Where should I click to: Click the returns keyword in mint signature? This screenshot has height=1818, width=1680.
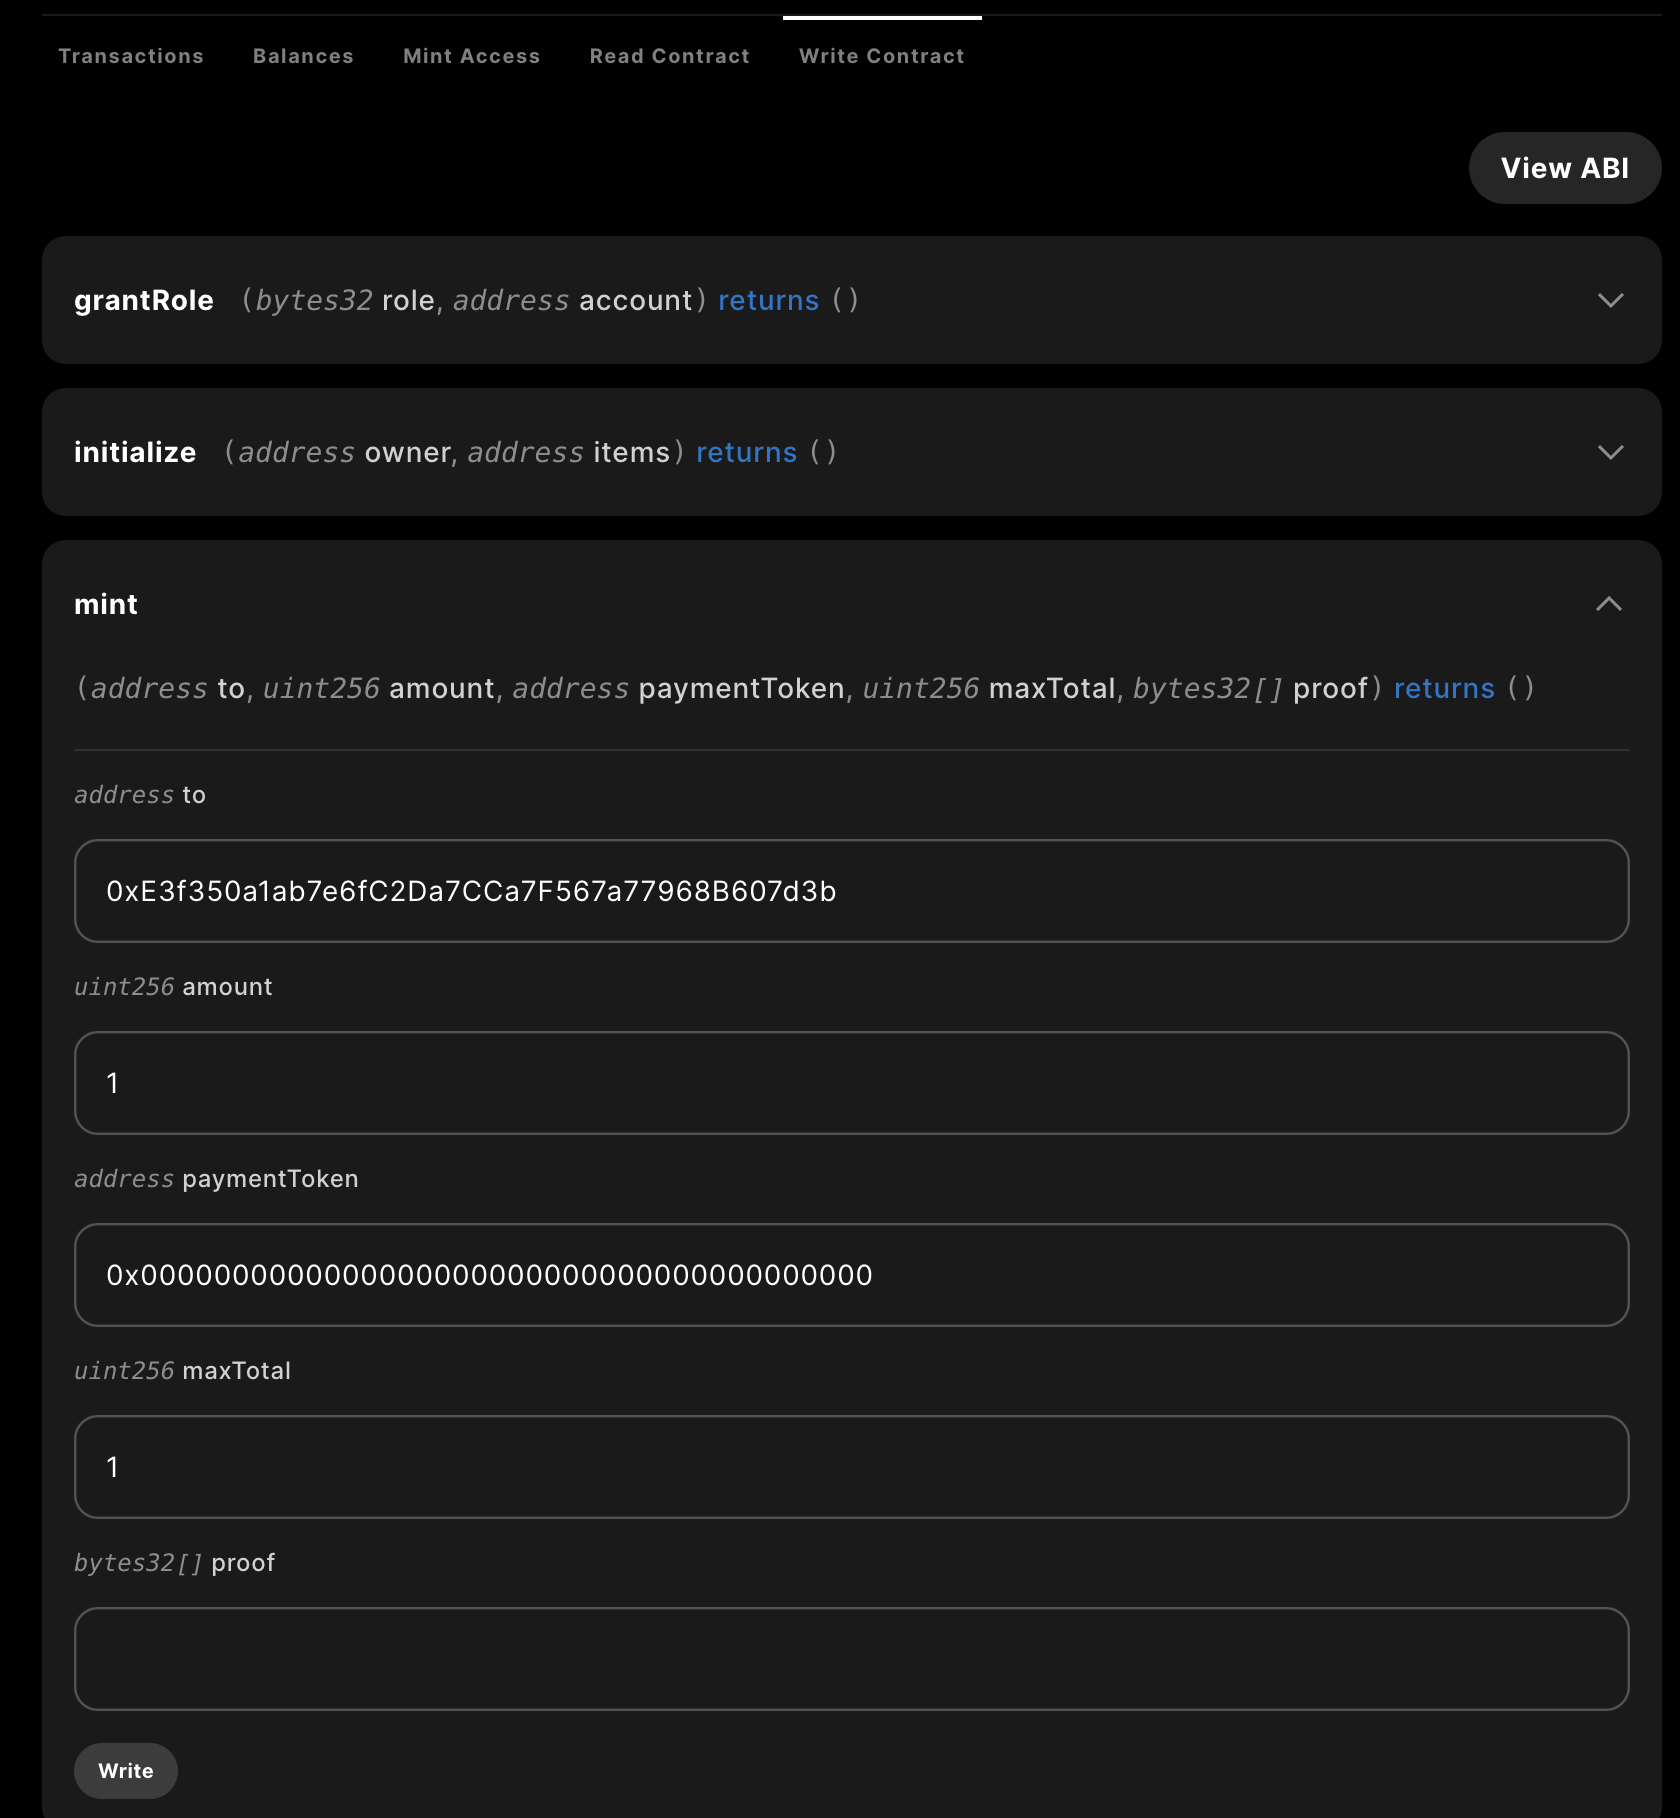click(x=1444, y=688)
